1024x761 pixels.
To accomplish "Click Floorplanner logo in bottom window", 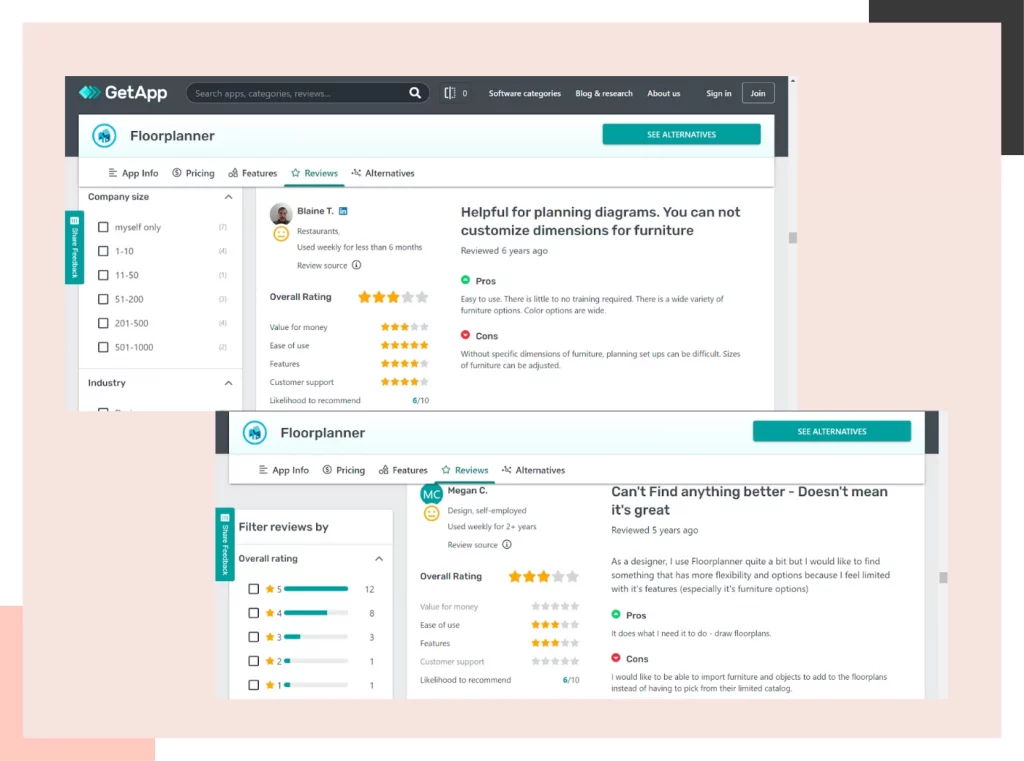I will click(255, 432).
